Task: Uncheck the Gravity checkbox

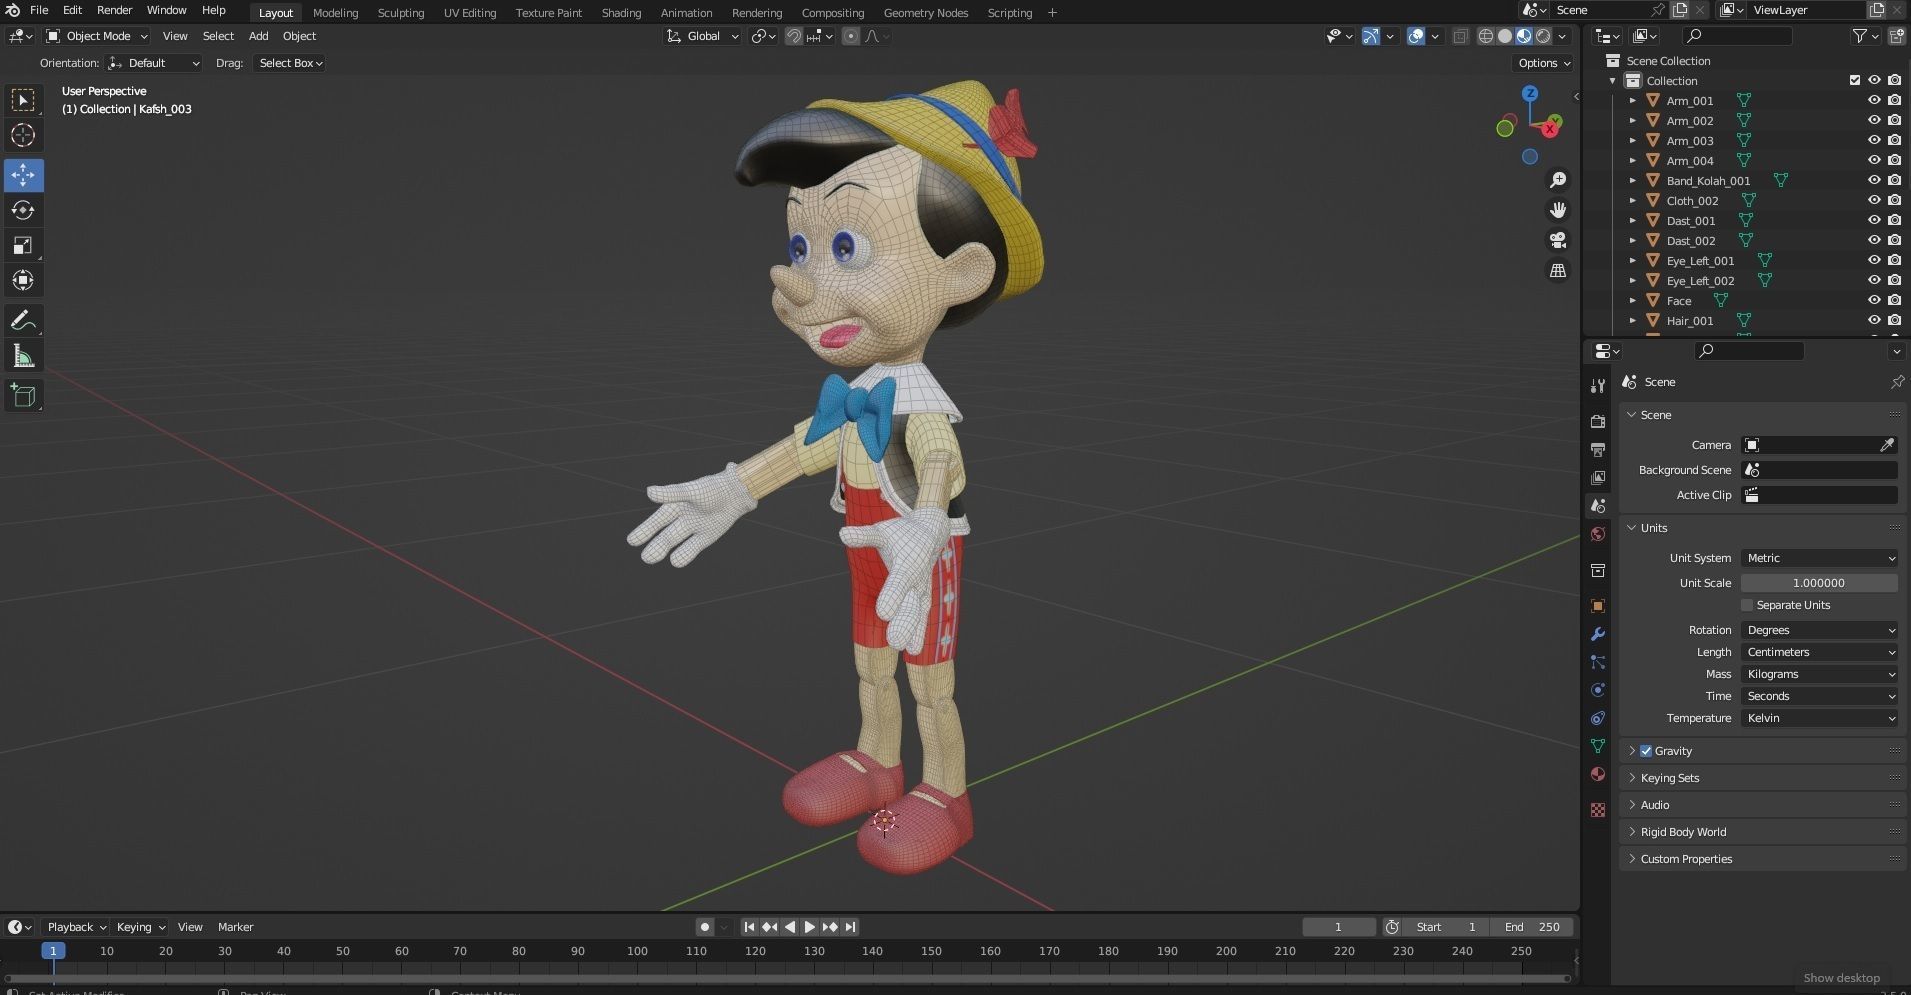Action: tap(1646, 751)
